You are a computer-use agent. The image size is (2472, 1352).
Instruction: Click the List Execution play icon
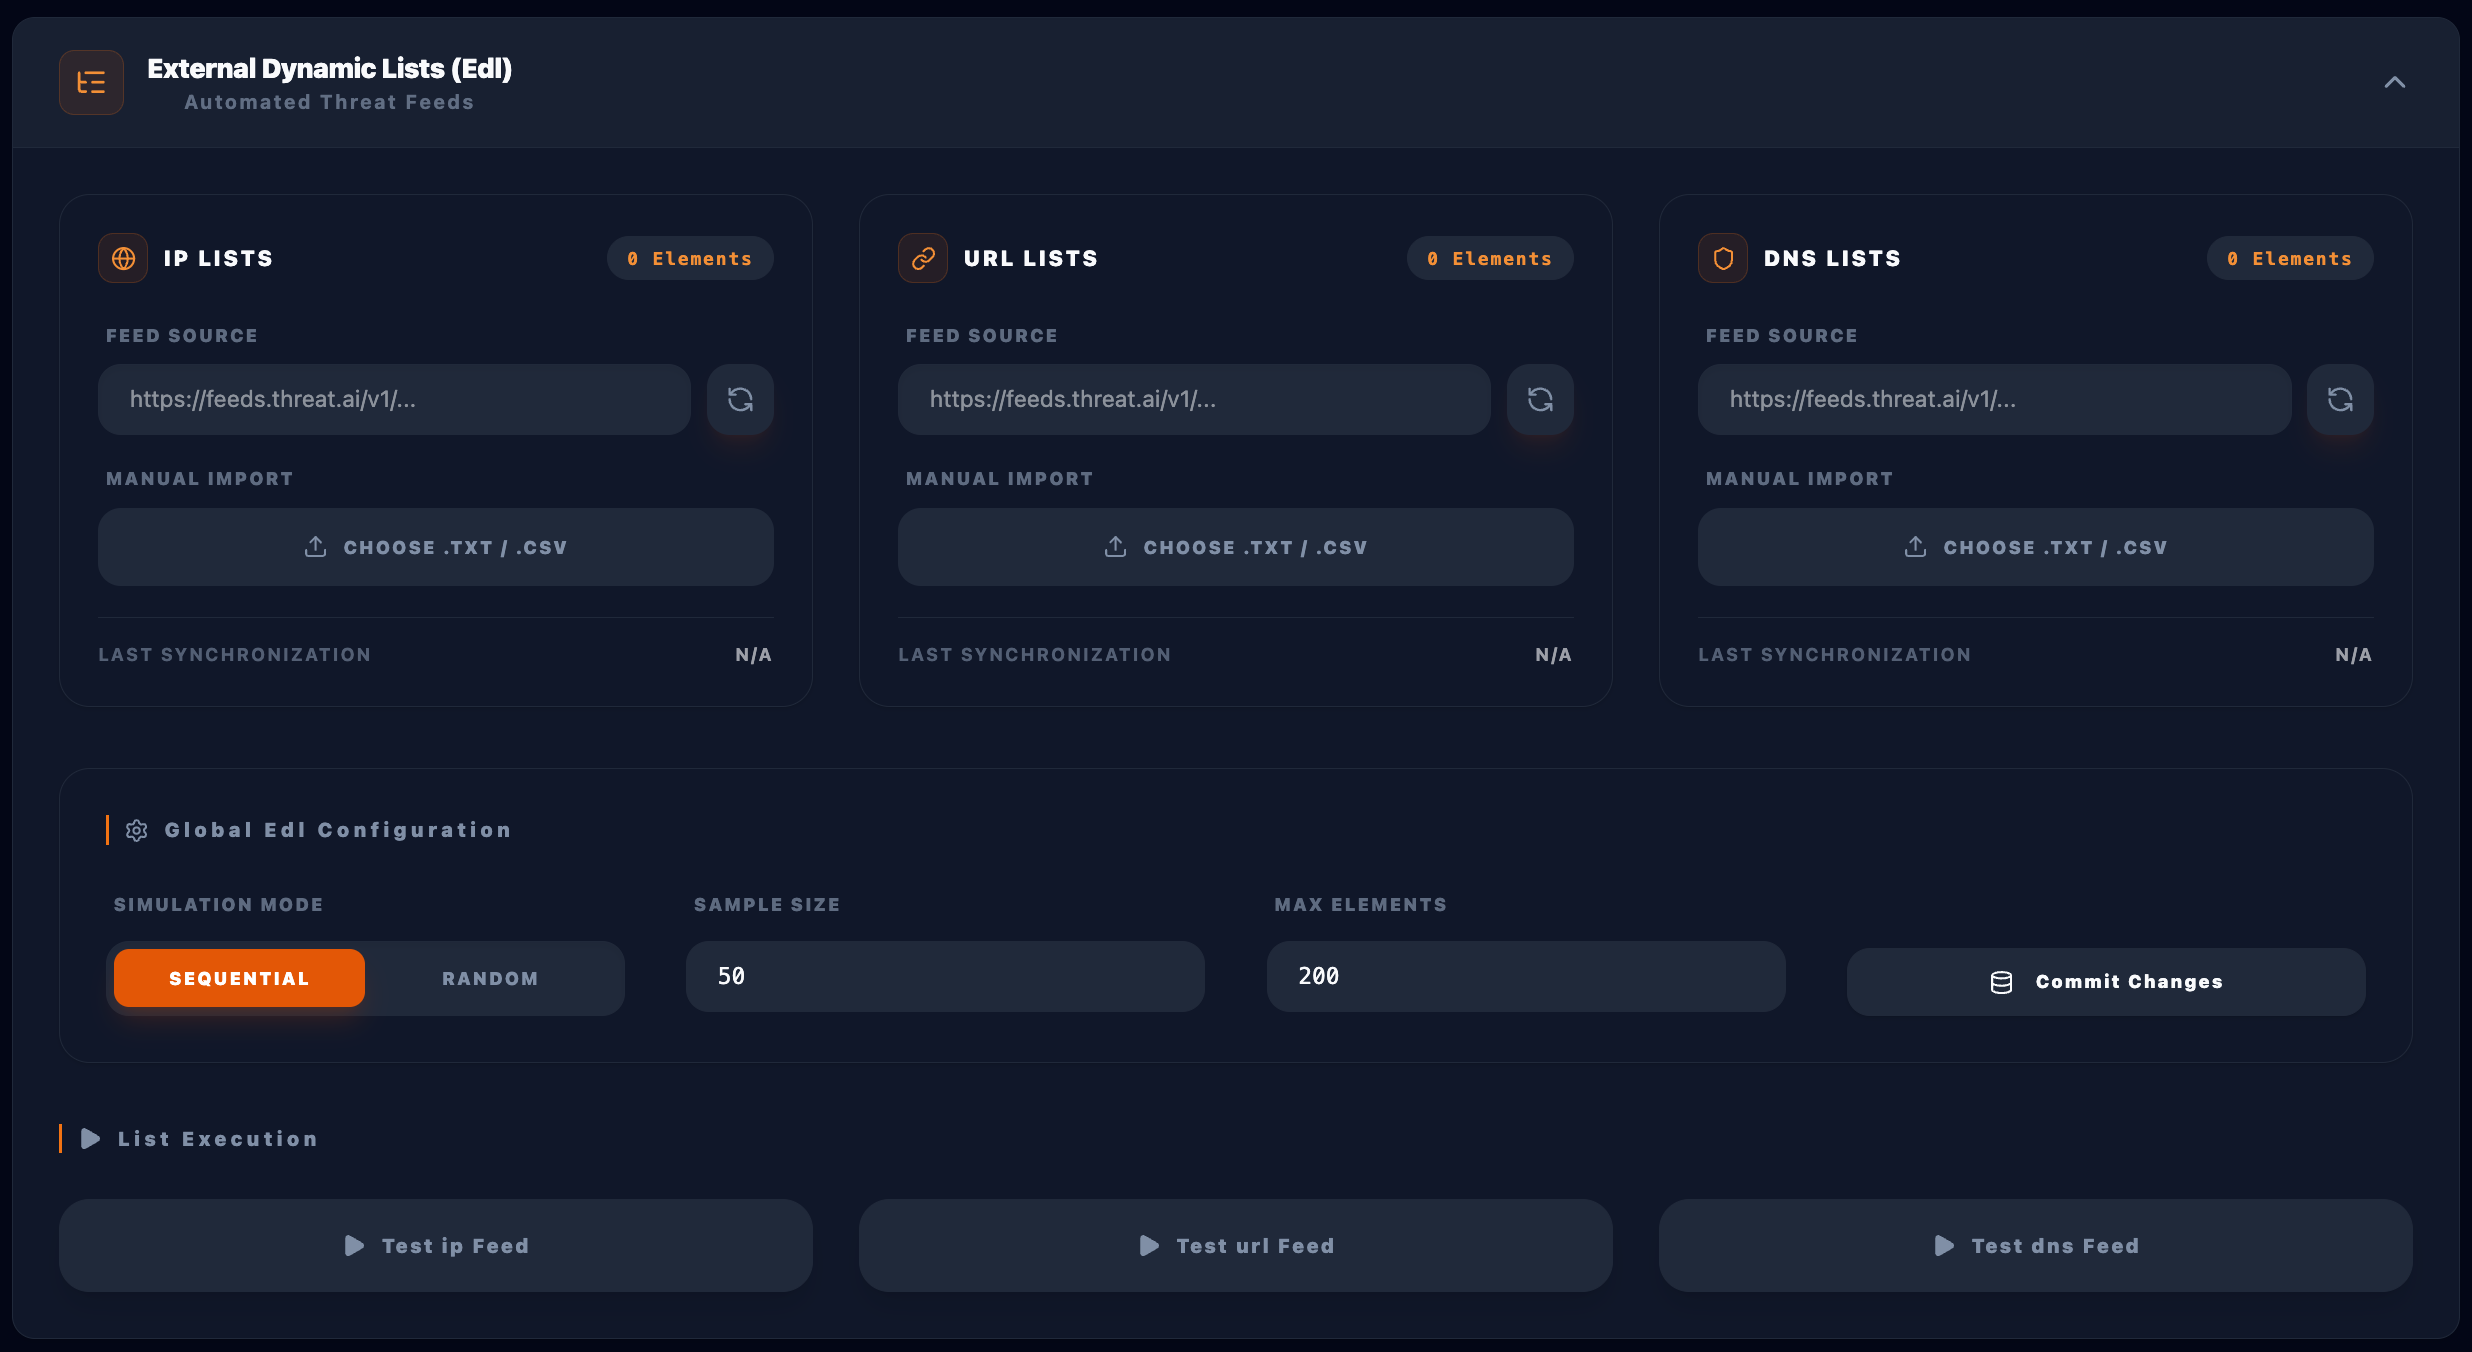pyautogui.click(x=90, y=1138)
